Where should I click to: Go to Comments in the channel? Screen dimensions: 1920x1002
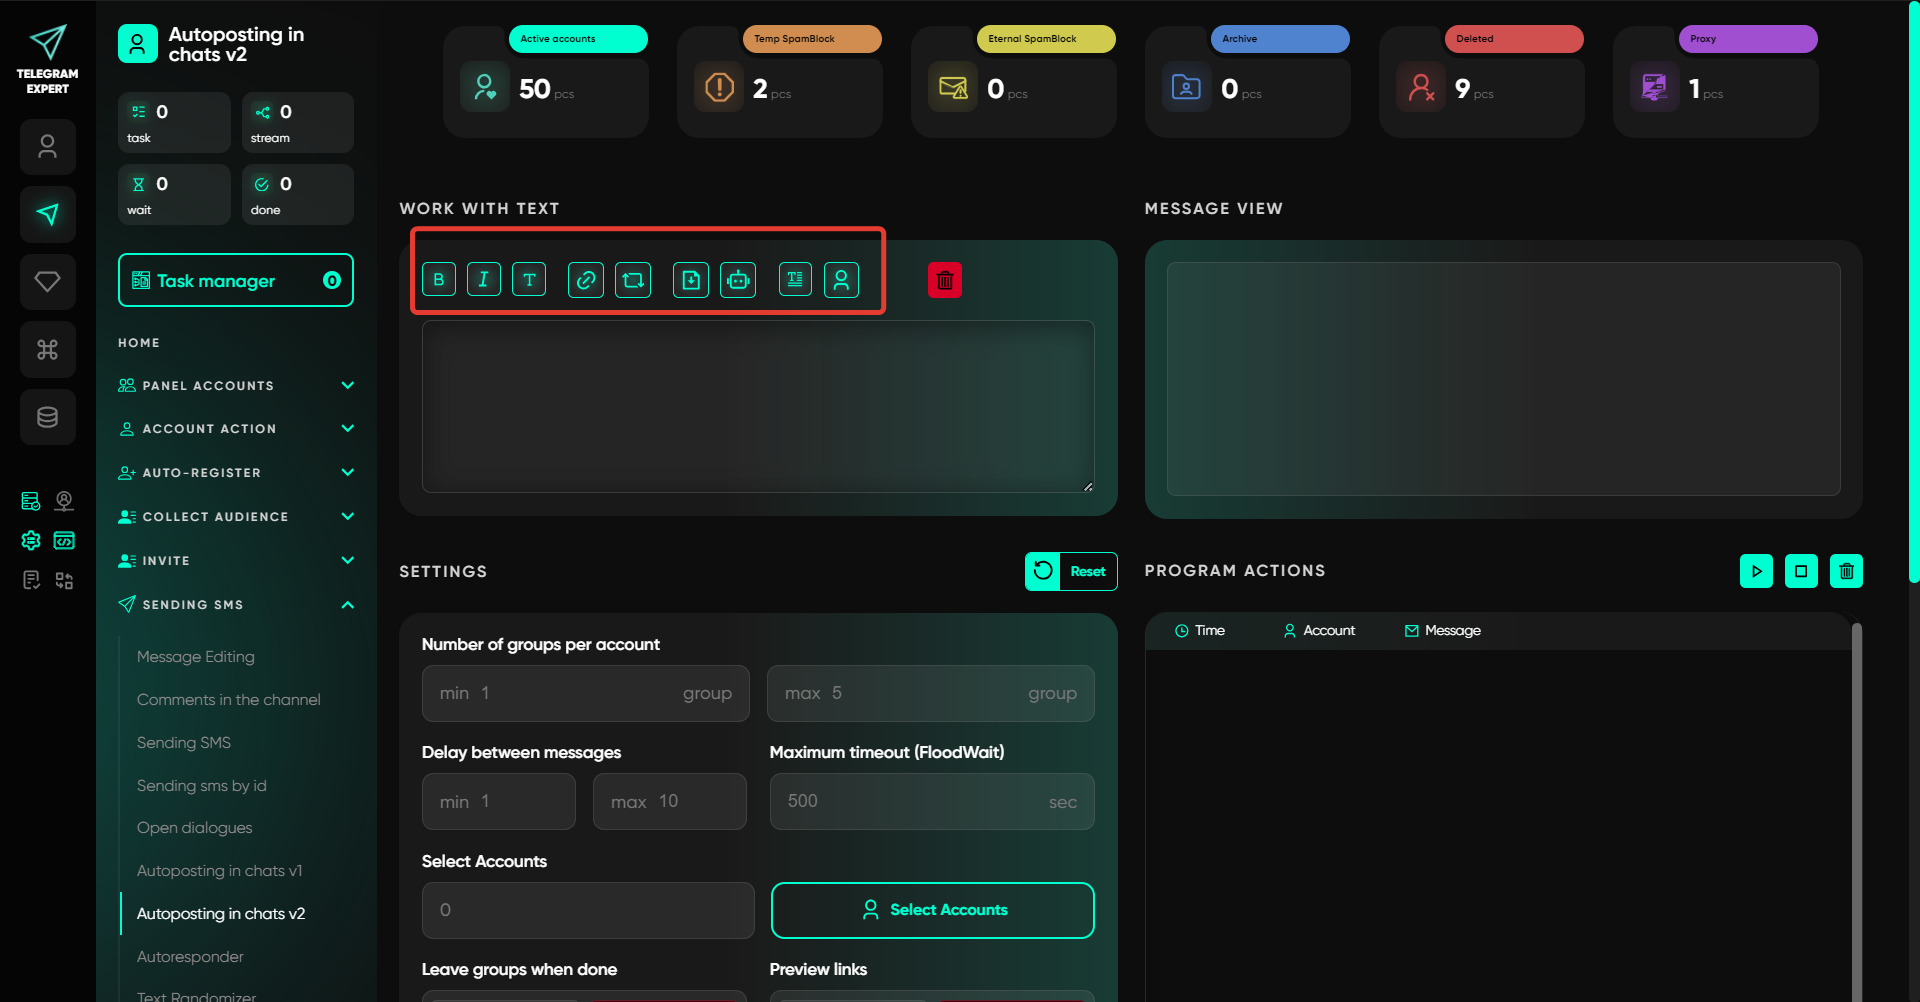coord(228,700)
